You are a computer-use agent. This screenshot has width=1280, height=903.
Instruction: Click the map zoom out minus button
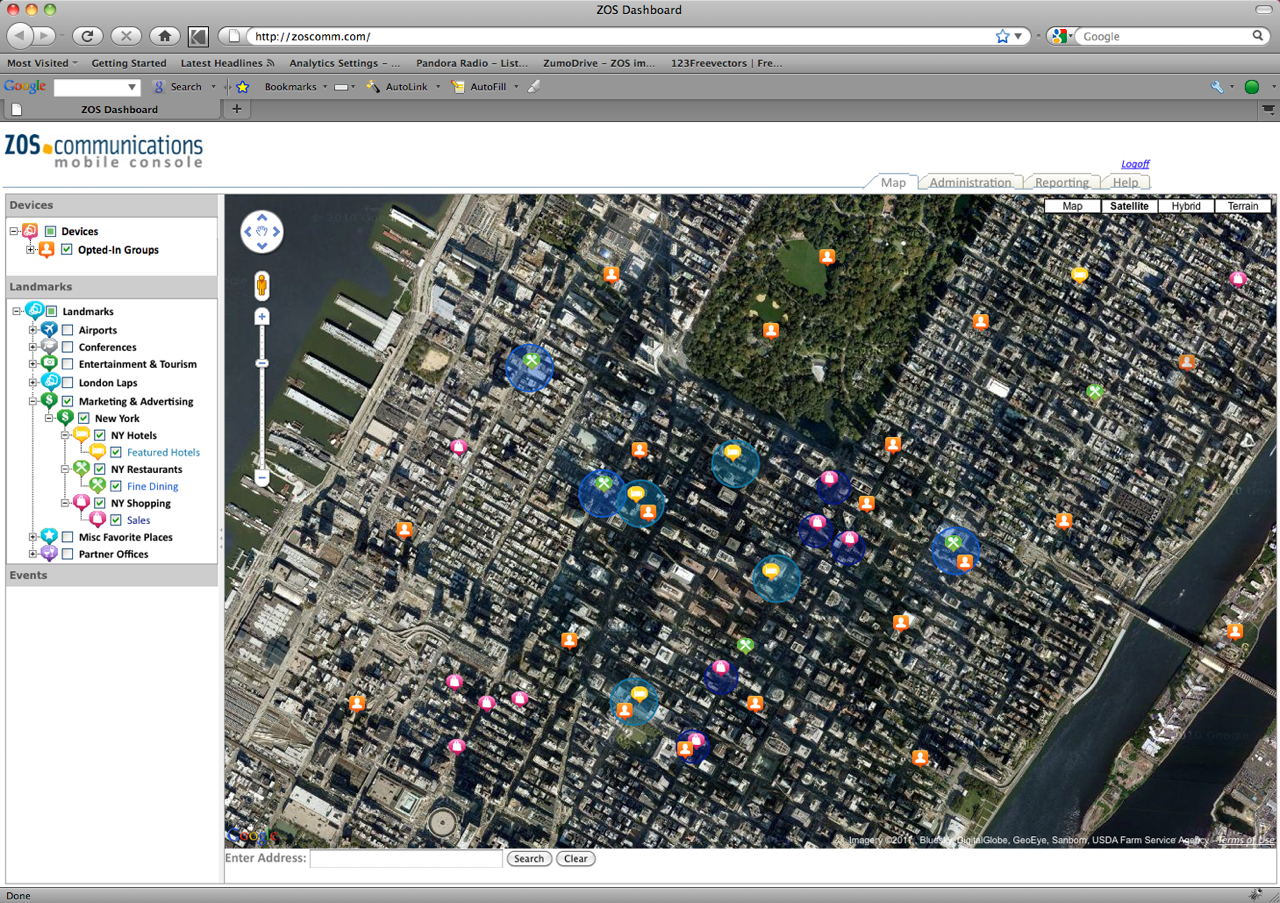click(262, 478)
